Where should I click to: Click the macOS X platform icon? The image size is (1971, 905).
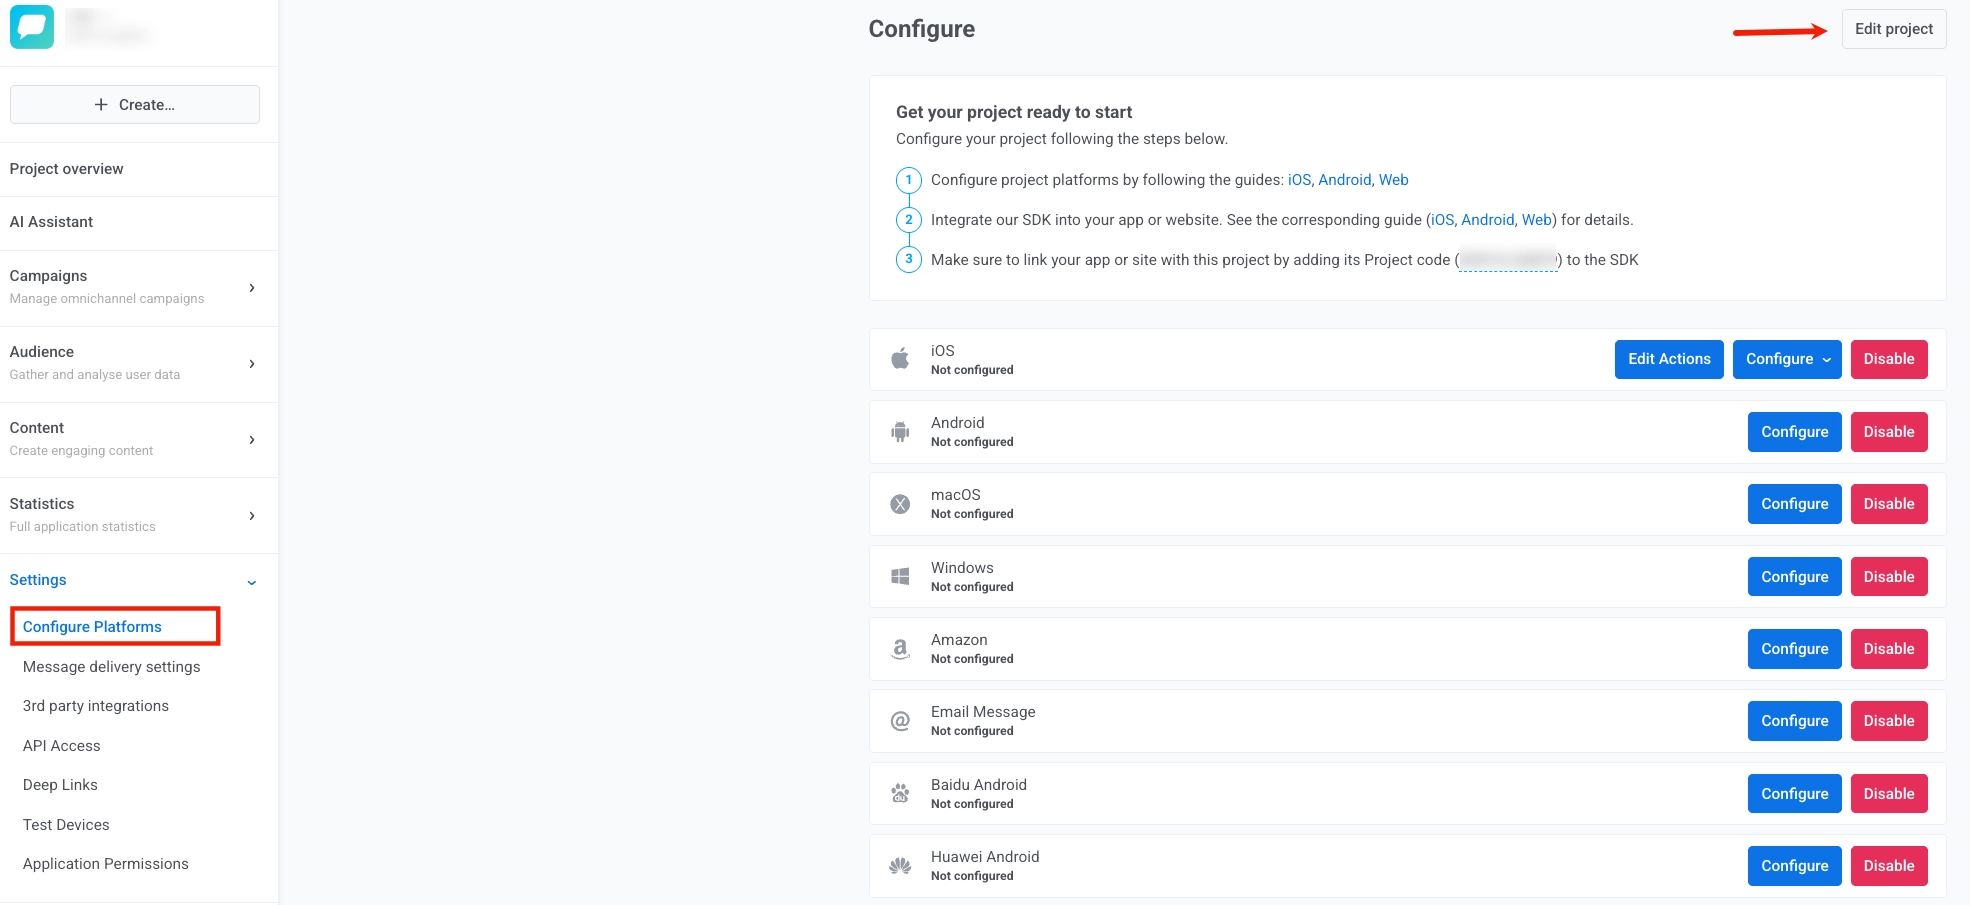900,504
